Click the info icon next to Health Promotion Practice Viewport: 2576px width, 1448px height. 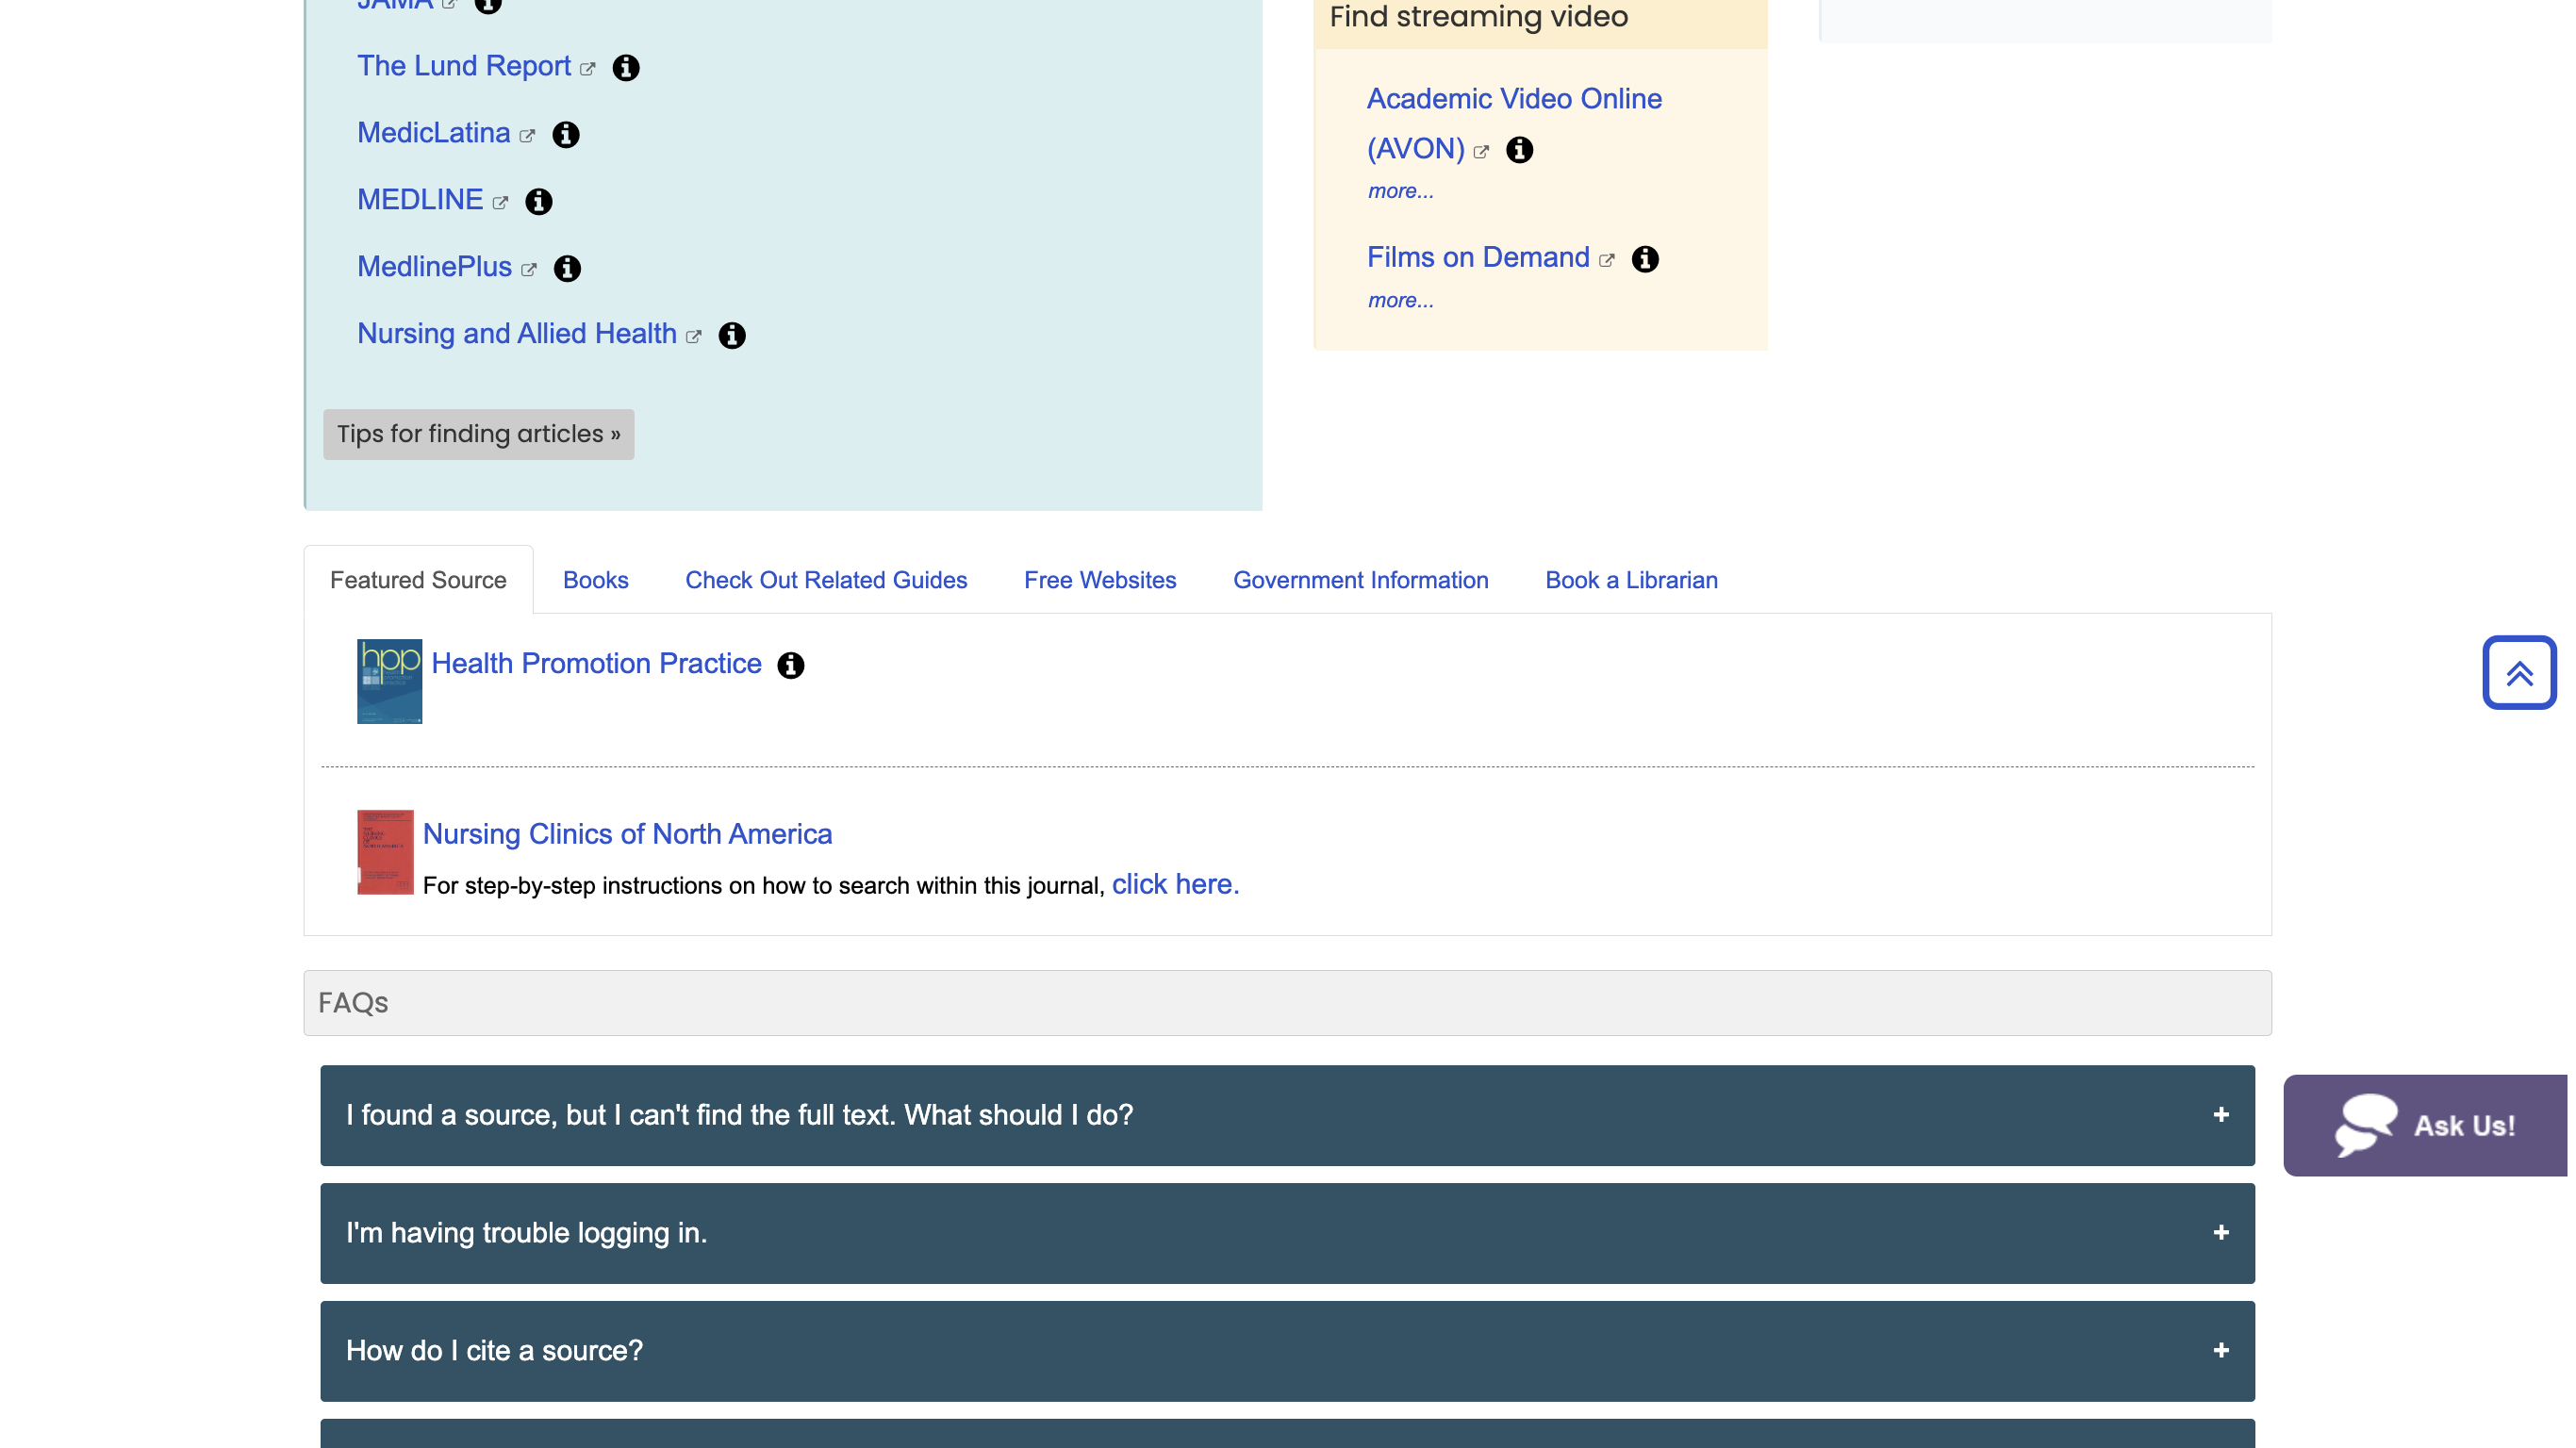[x=791, y=665]
